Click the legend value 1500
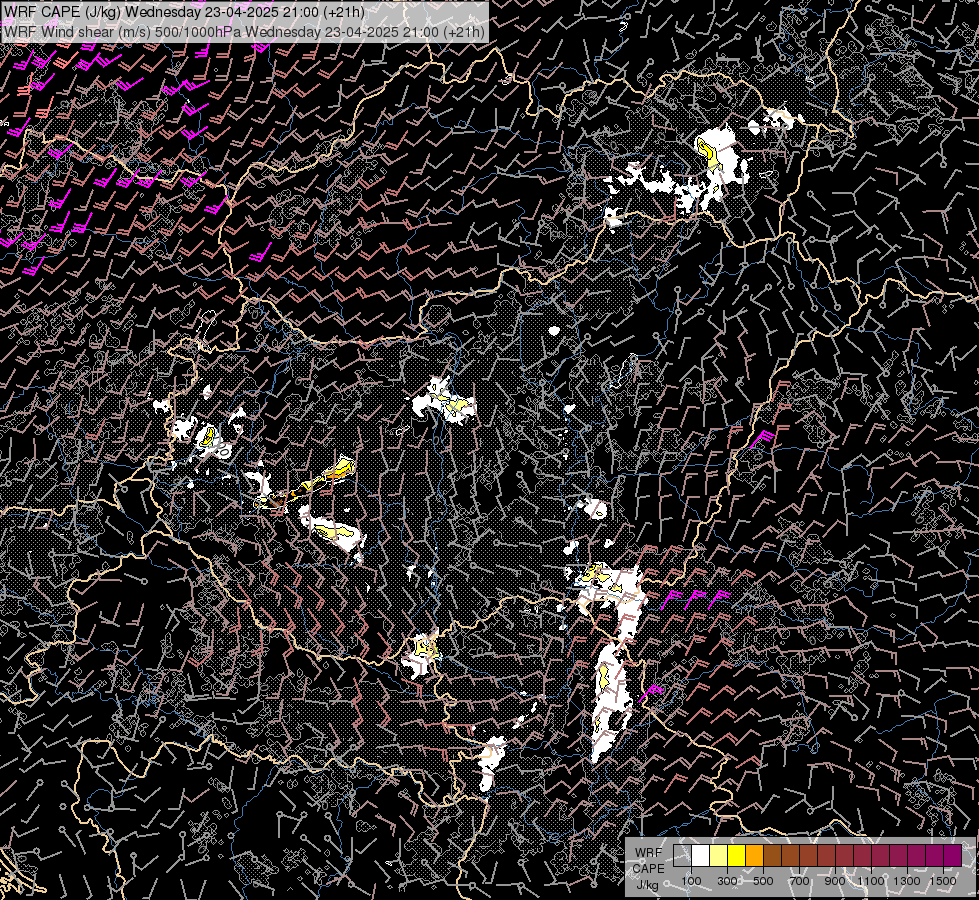This screenshot has height=900, width=979. (x=943, y=881)
